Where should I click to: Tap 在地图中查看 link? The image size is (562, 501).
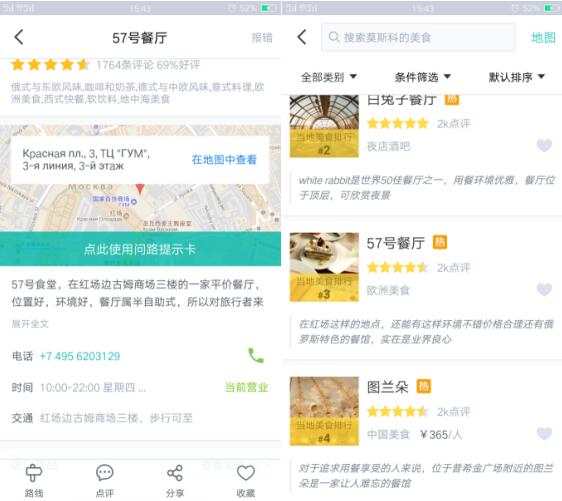(224, 159)
